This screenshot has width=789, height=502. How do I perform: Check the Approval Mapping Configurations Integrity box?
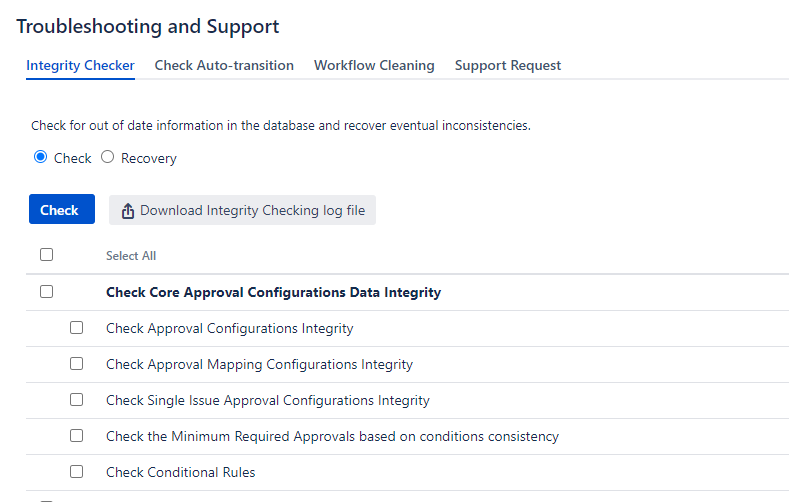[76, 364]
